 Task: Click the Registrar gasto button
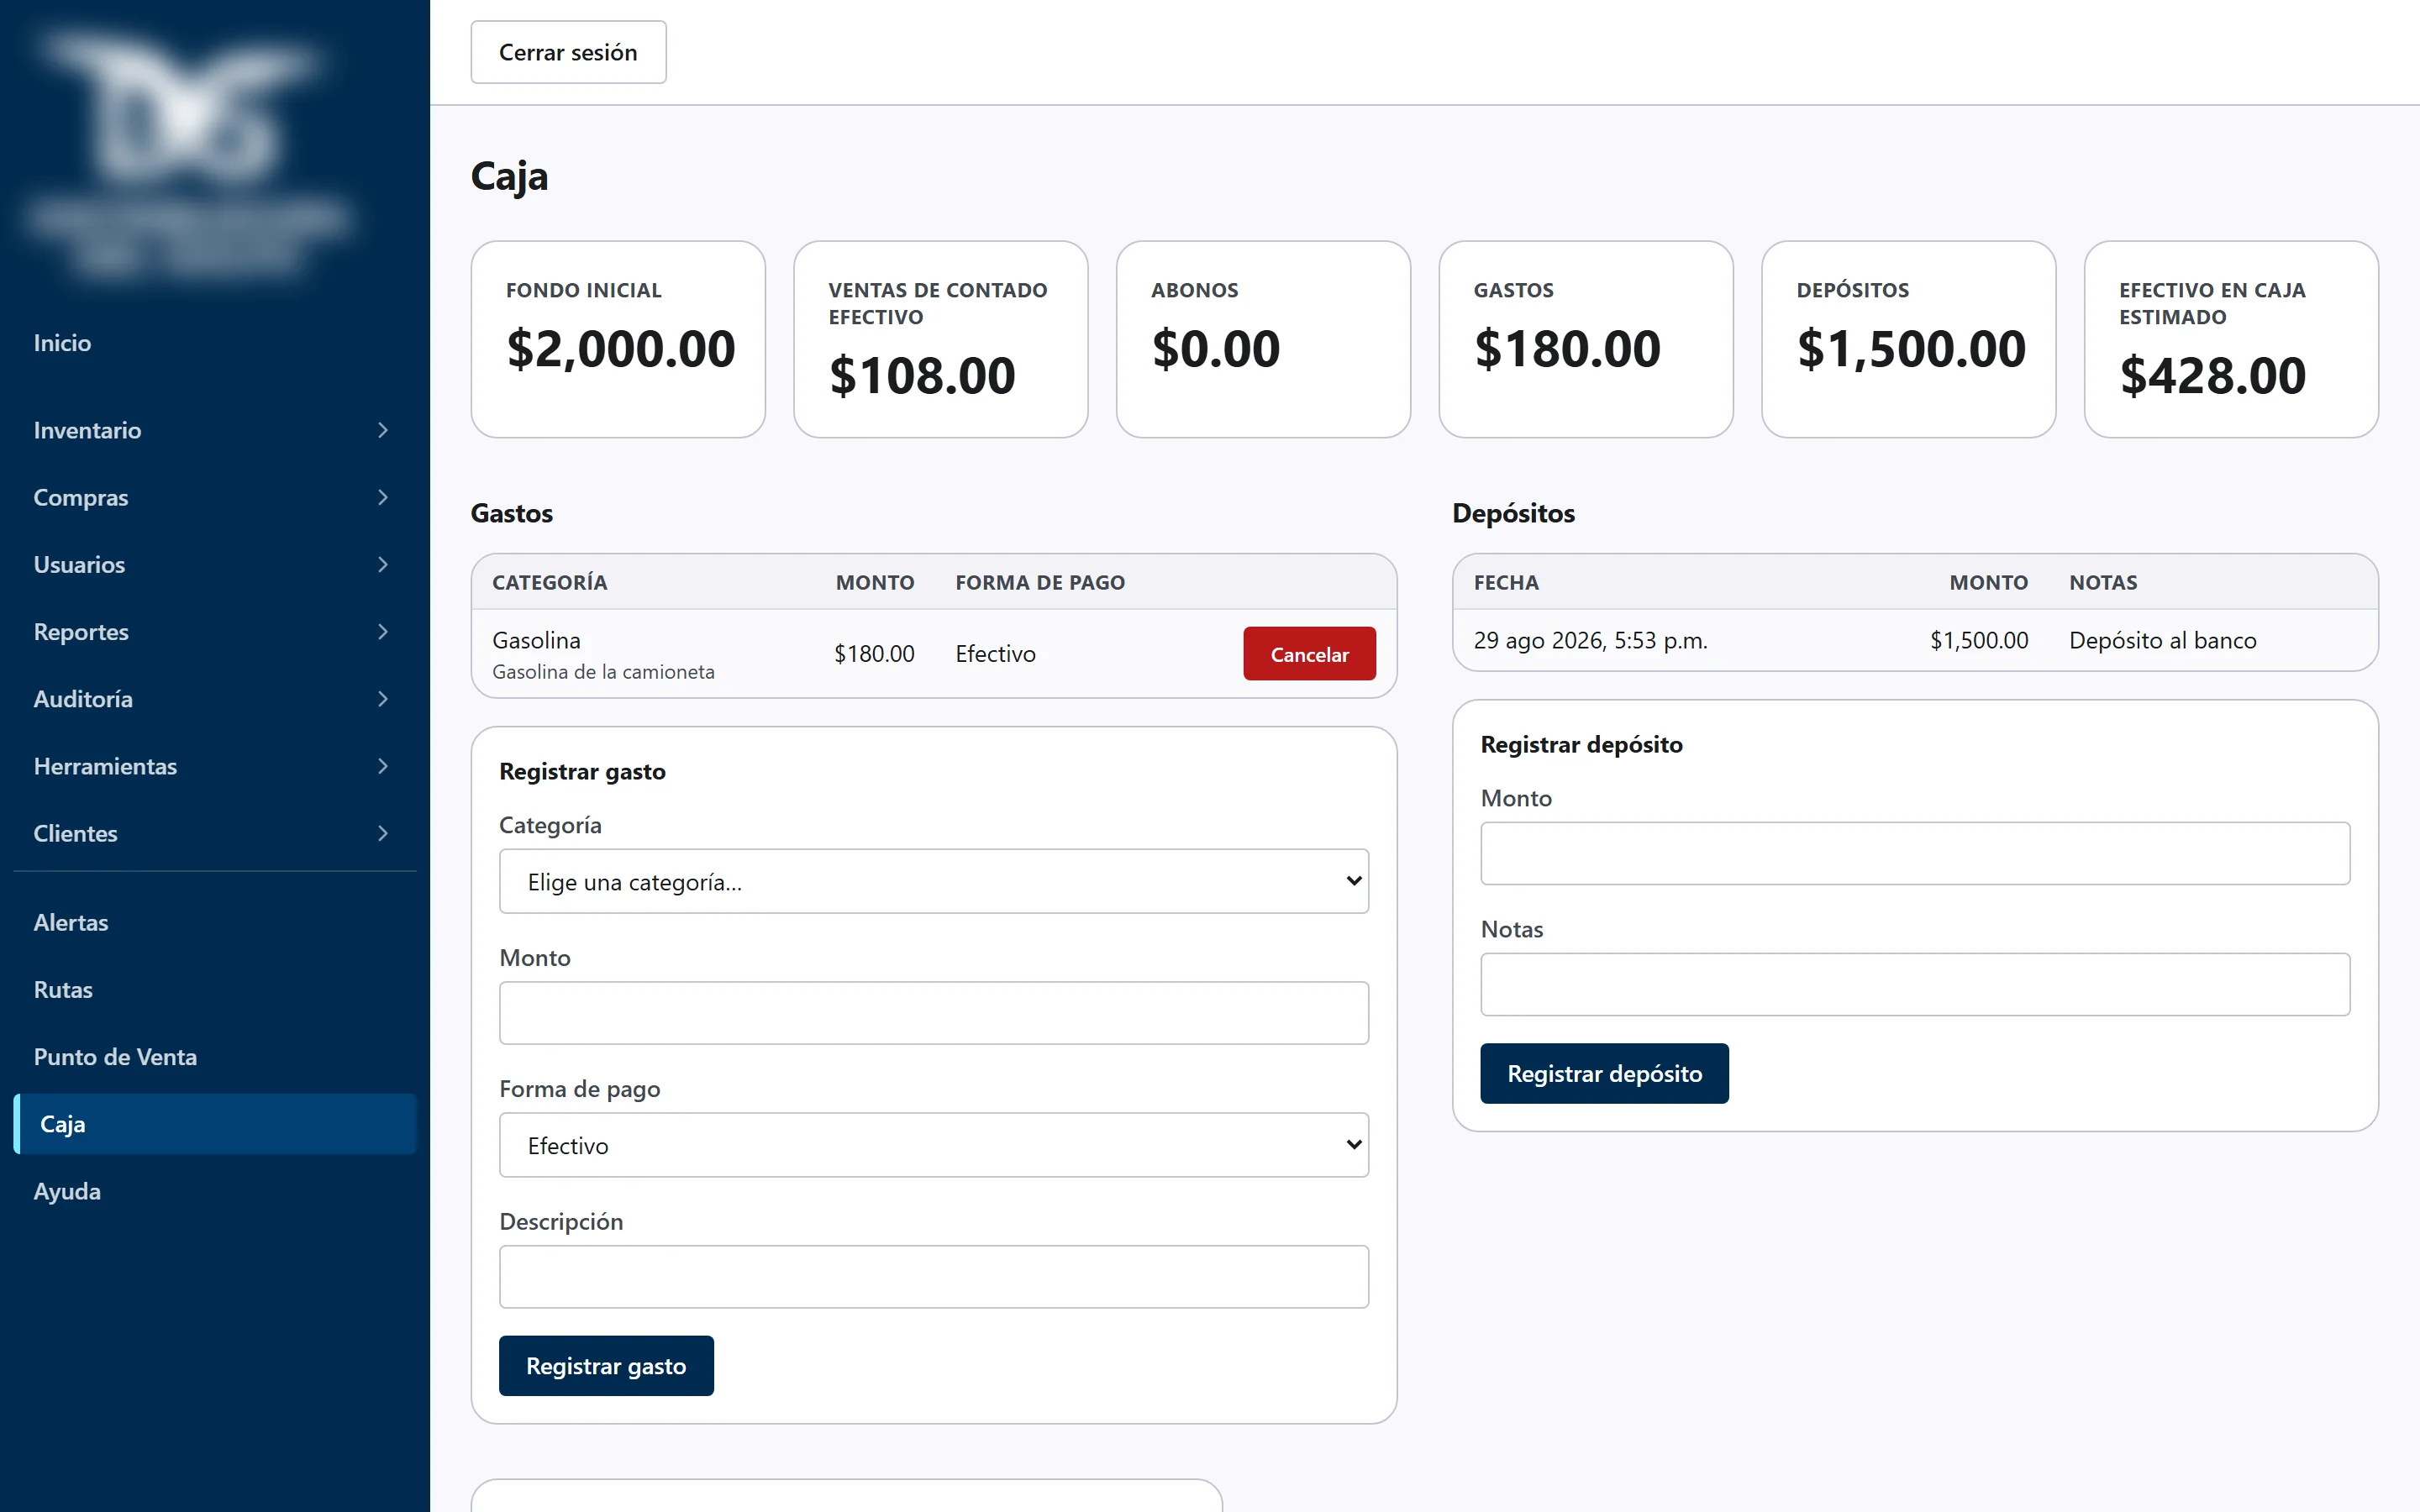pyautogui.click(x=606, y=1365)
